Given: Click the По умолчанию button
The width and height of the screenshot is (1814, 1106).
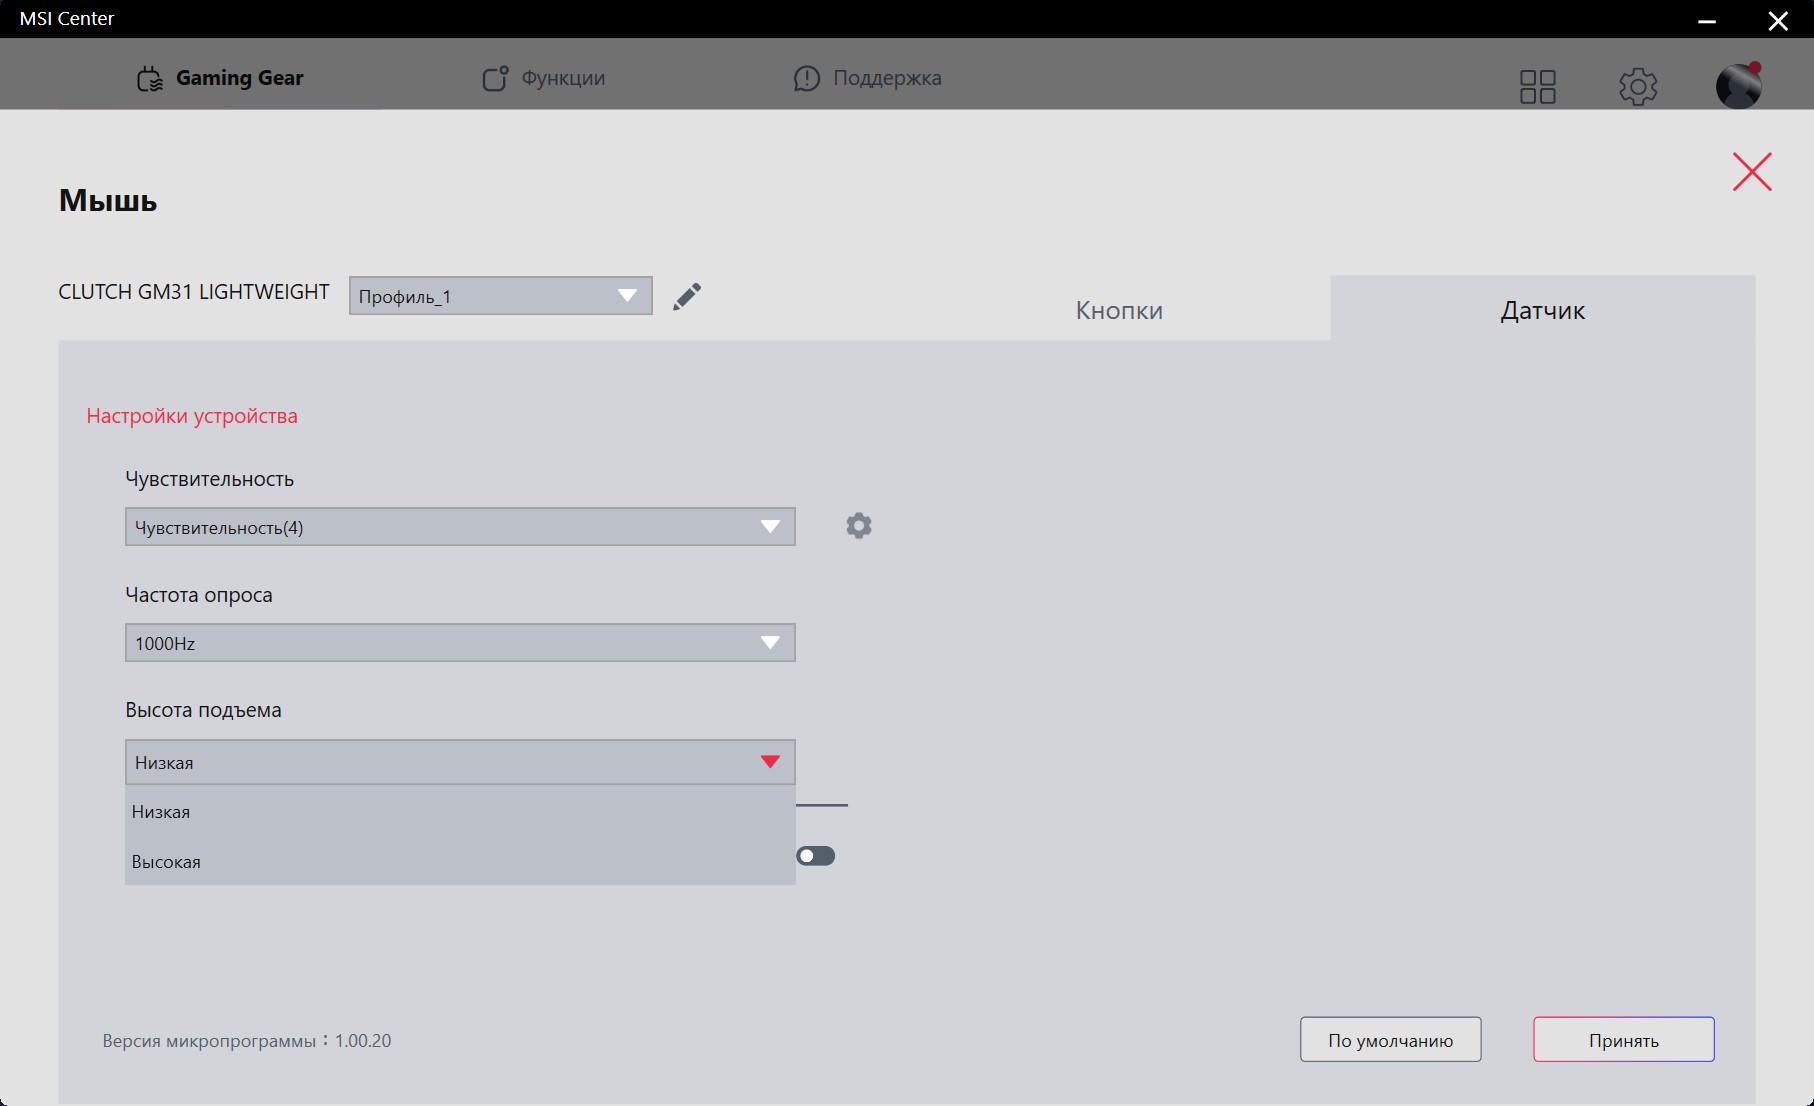Looking at the screenshot, I should 1390,1040.
